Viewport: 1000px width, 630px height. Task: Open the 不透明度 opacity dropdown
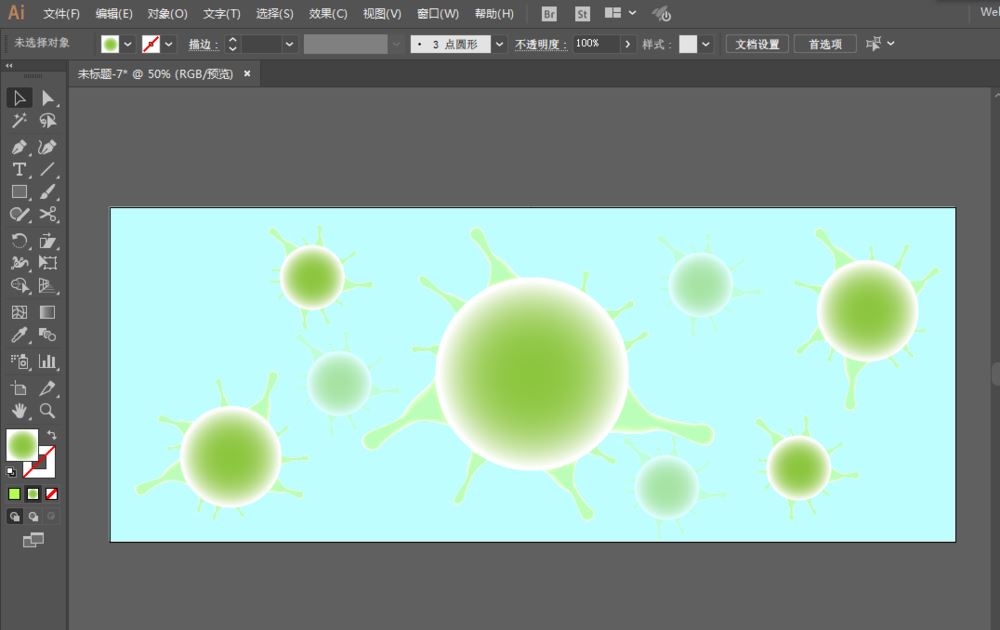[627, 43]
